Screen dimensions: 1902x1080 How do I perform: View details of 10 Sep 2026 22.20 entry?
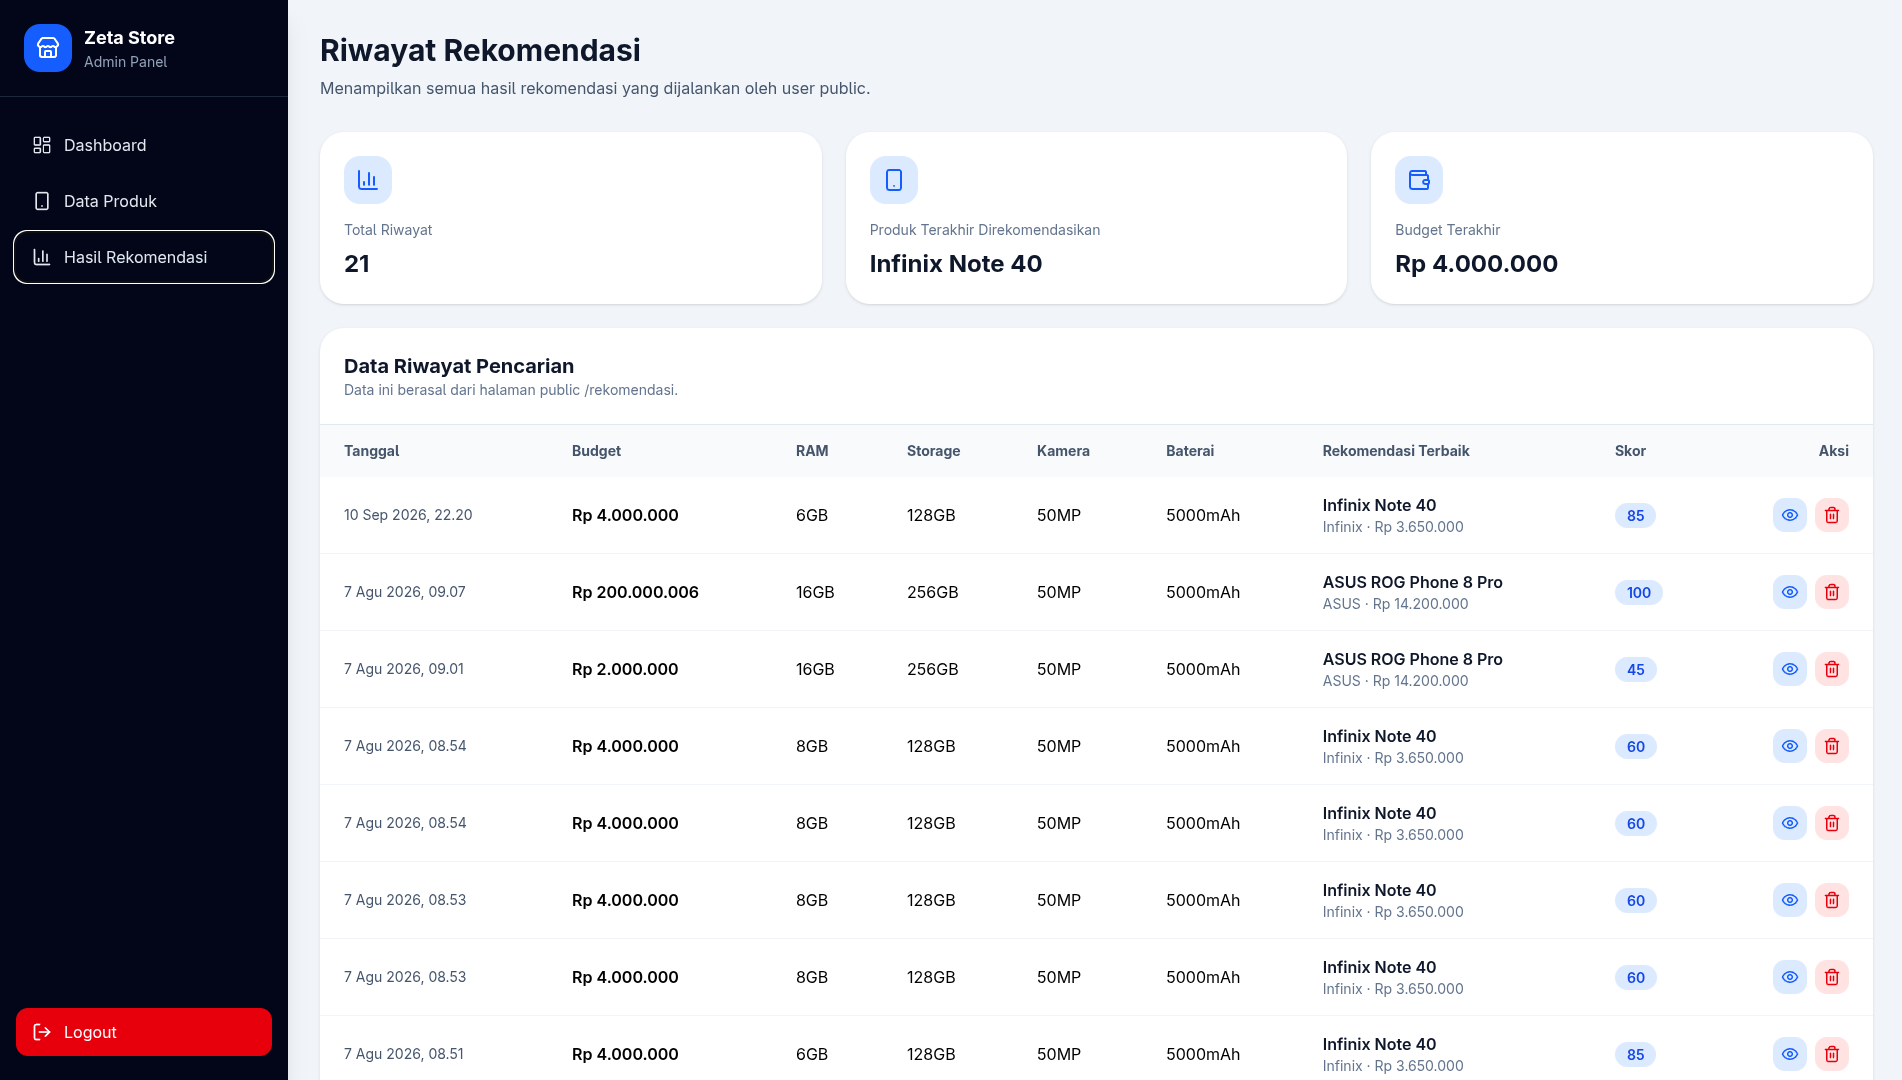coord(1789,515)
